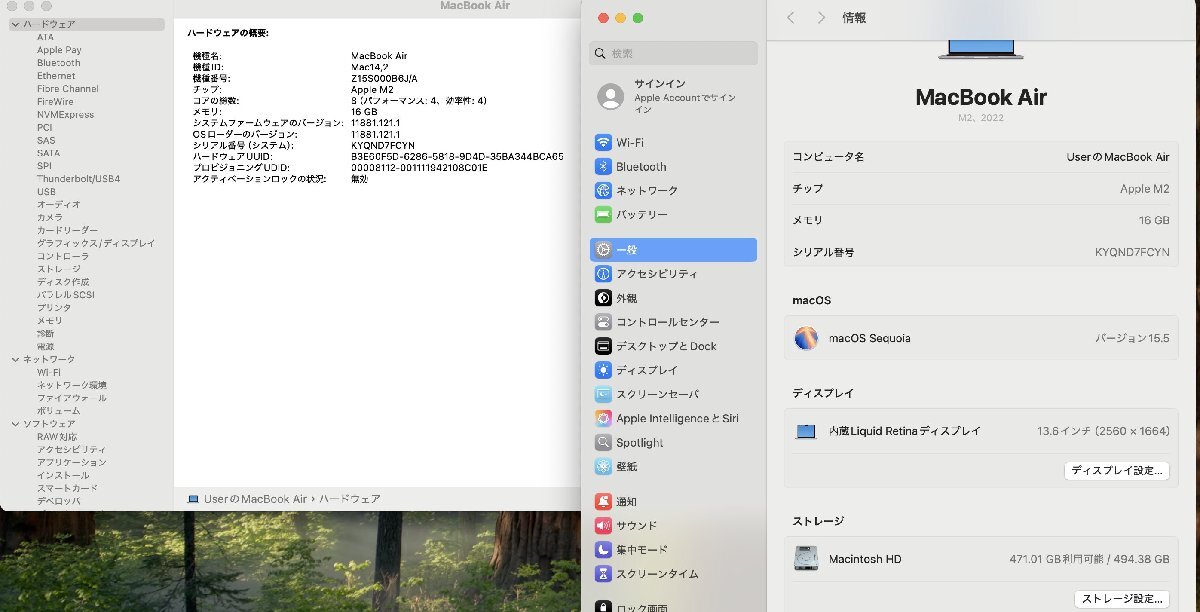This screenshot has width=1200, height=612.
Task: Select グラフィックス/ディスプレイ in the hardware list
Action: [x=96, y=243]
